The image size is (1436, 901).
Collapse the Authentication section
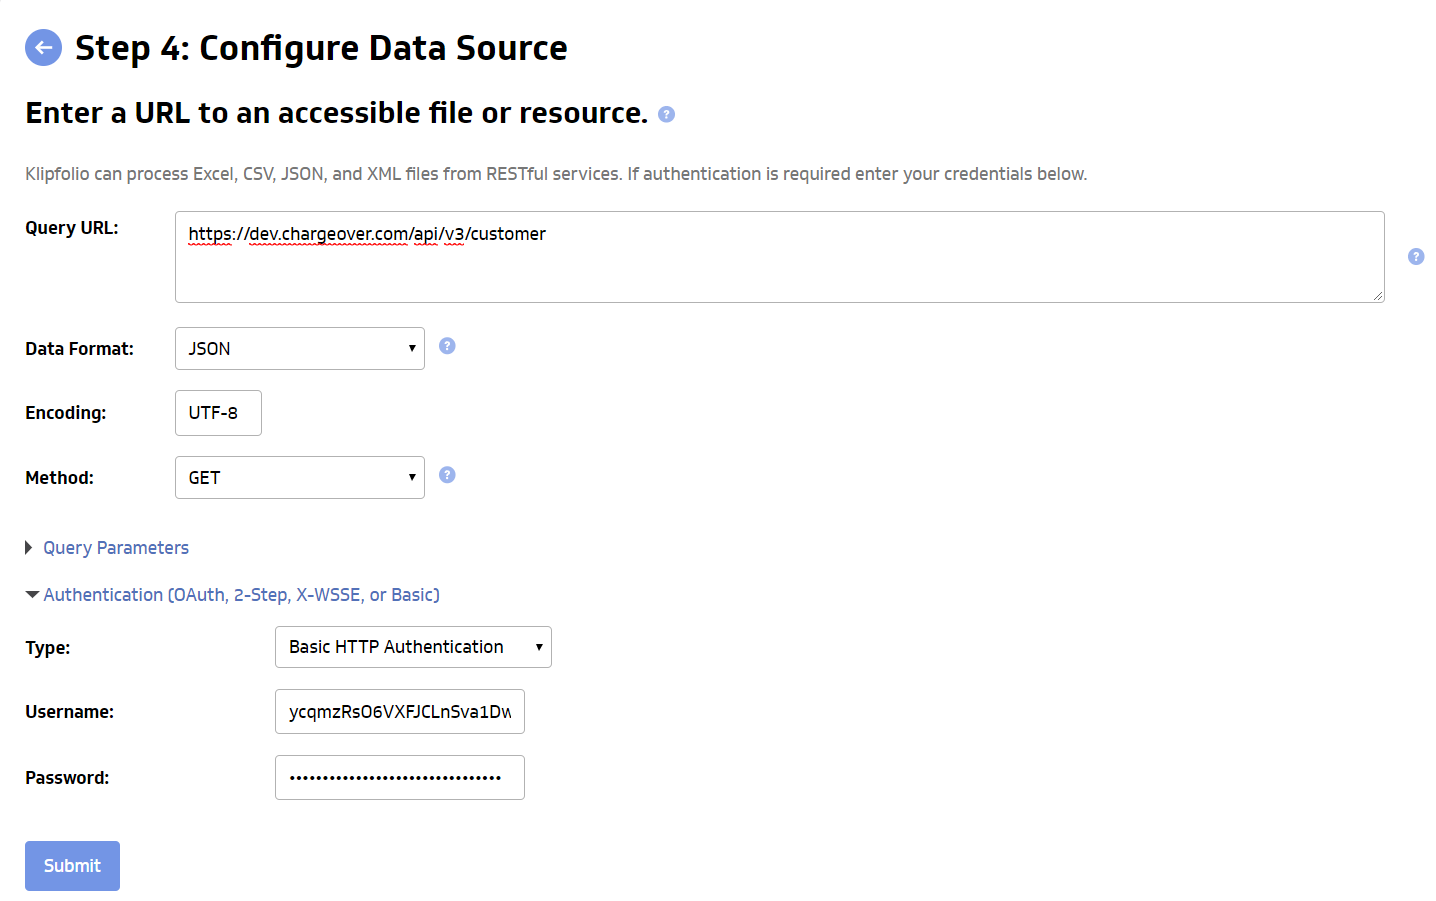point(232,595)
